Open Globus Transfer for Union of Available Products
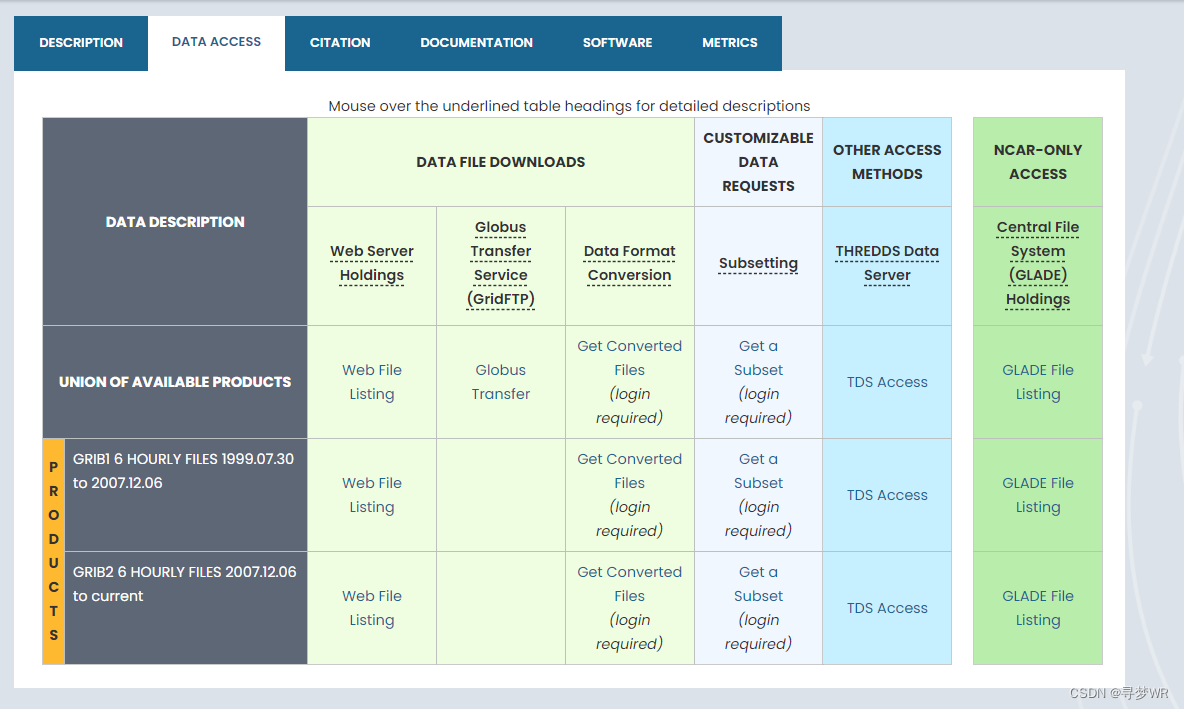The image size is (1184, 709). [501, 382]
